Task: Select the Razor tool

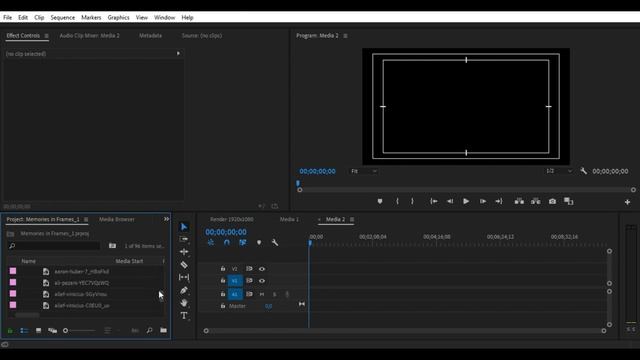Action: pos(184,264)
